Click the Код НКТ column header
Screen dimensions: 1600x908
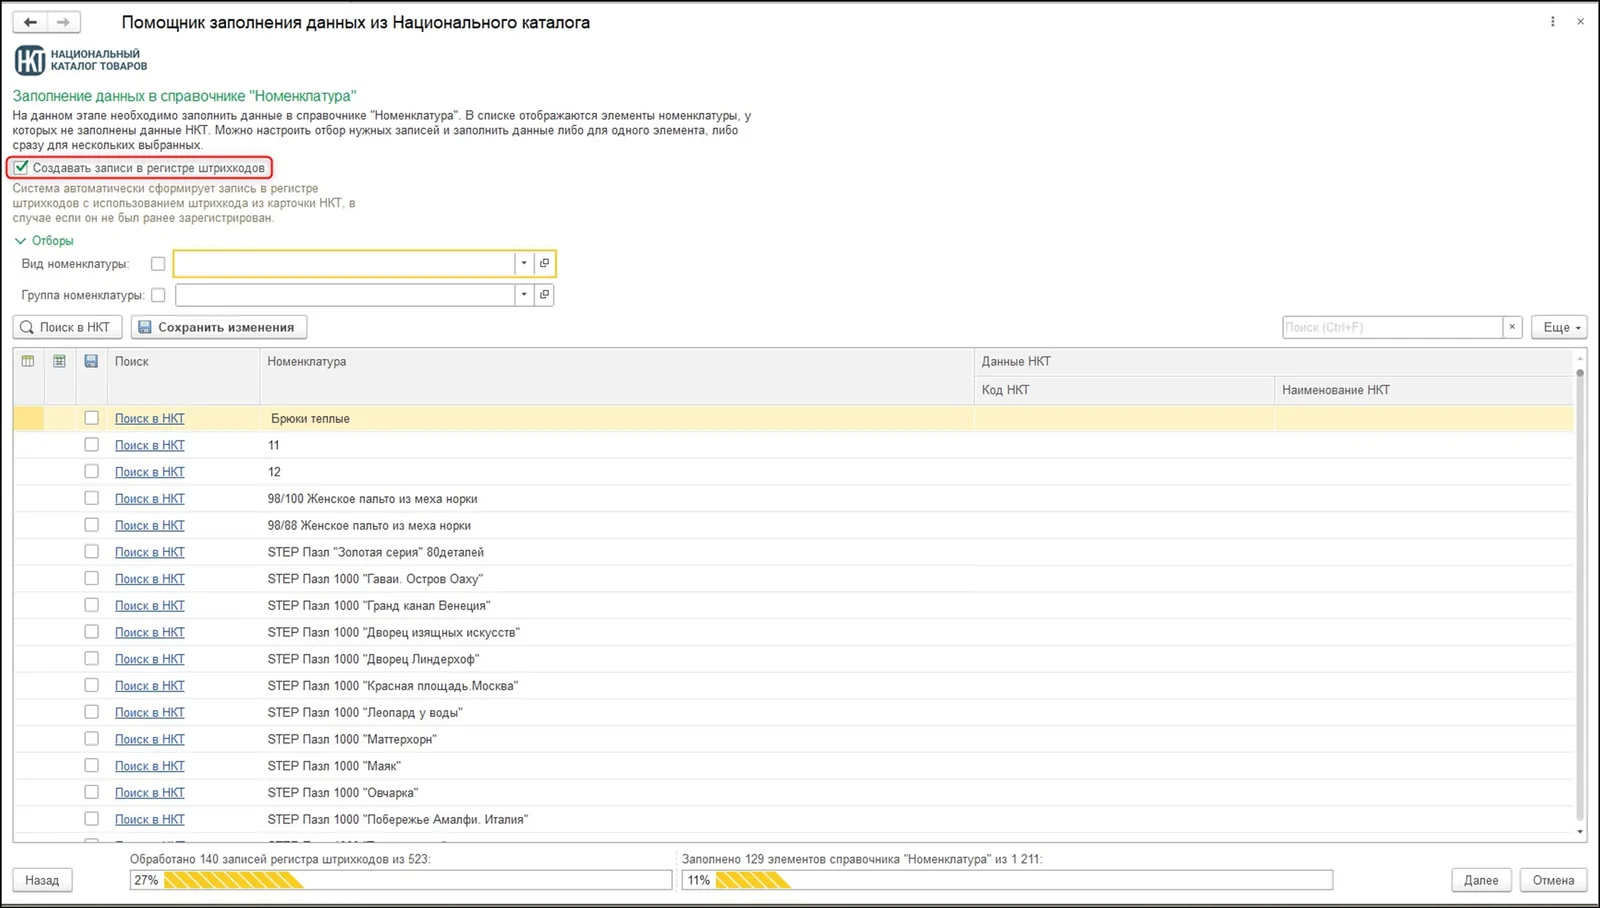coord(1123,390)
